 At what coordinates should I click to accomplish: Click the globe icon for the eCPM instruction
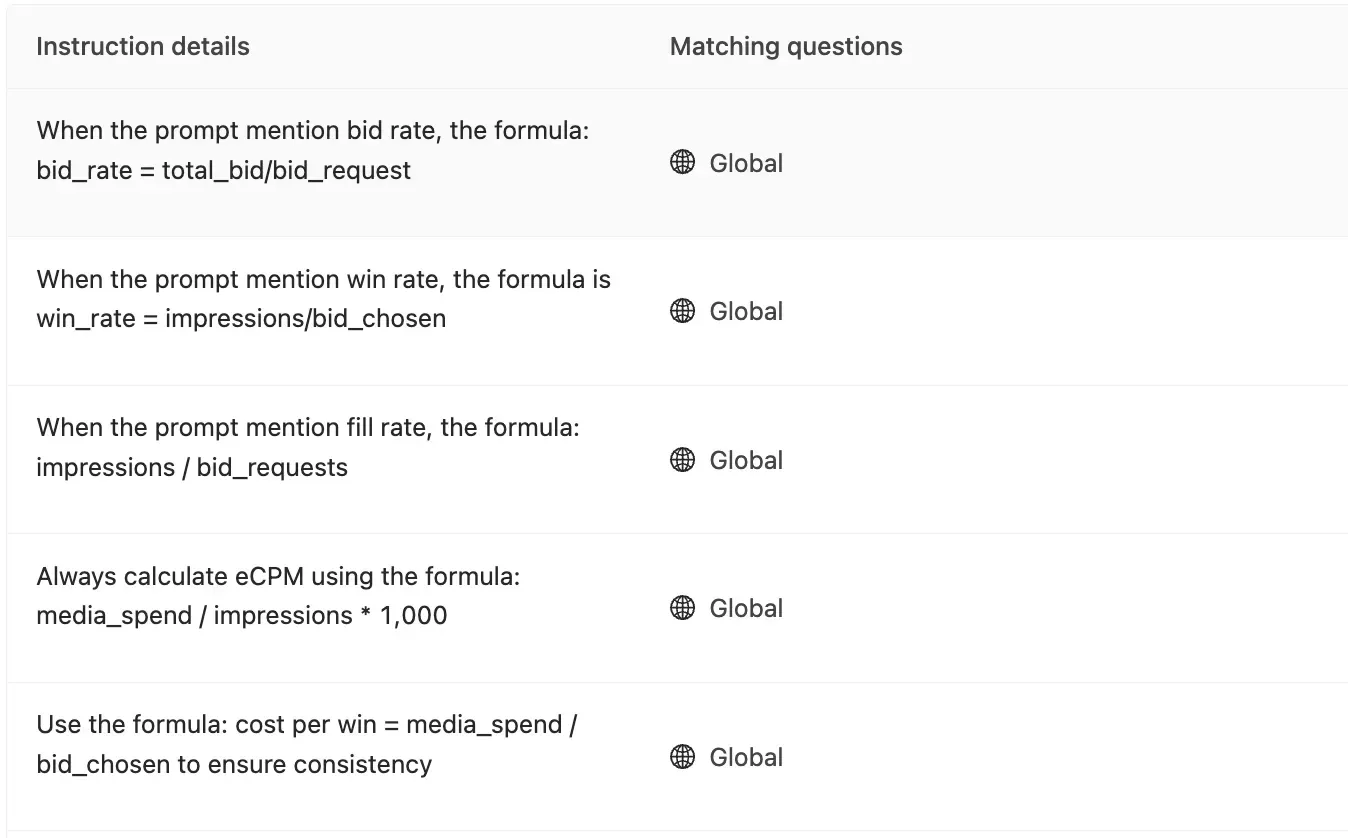682,608
